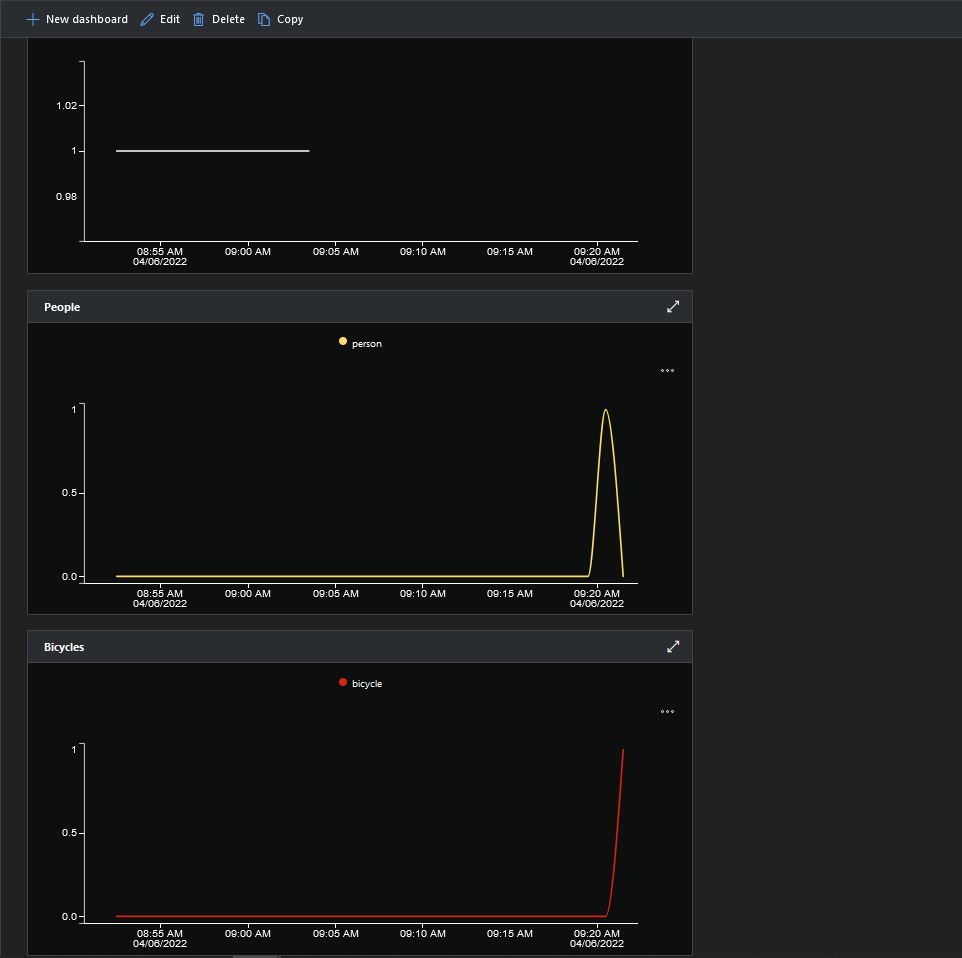Screen dimensions: 962x958
Task: Click the top end of the red bicycle line
Action: pyautogui.click(x=623, y=750)
